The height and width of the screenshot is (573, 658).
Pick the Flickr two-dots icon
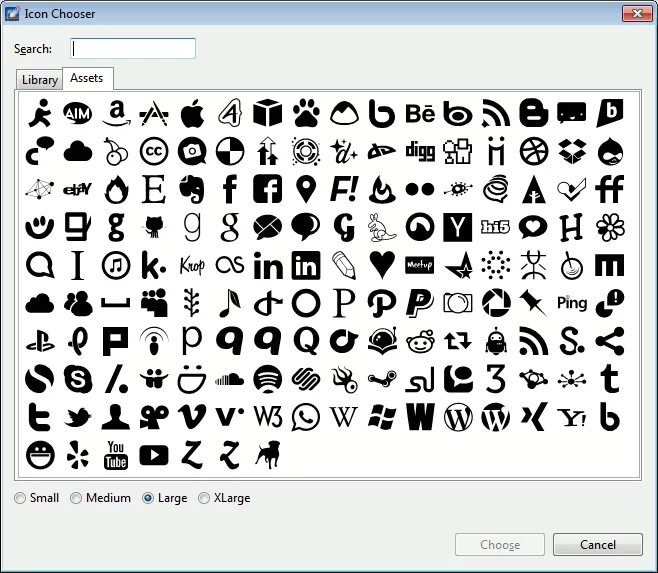[420, 189]
